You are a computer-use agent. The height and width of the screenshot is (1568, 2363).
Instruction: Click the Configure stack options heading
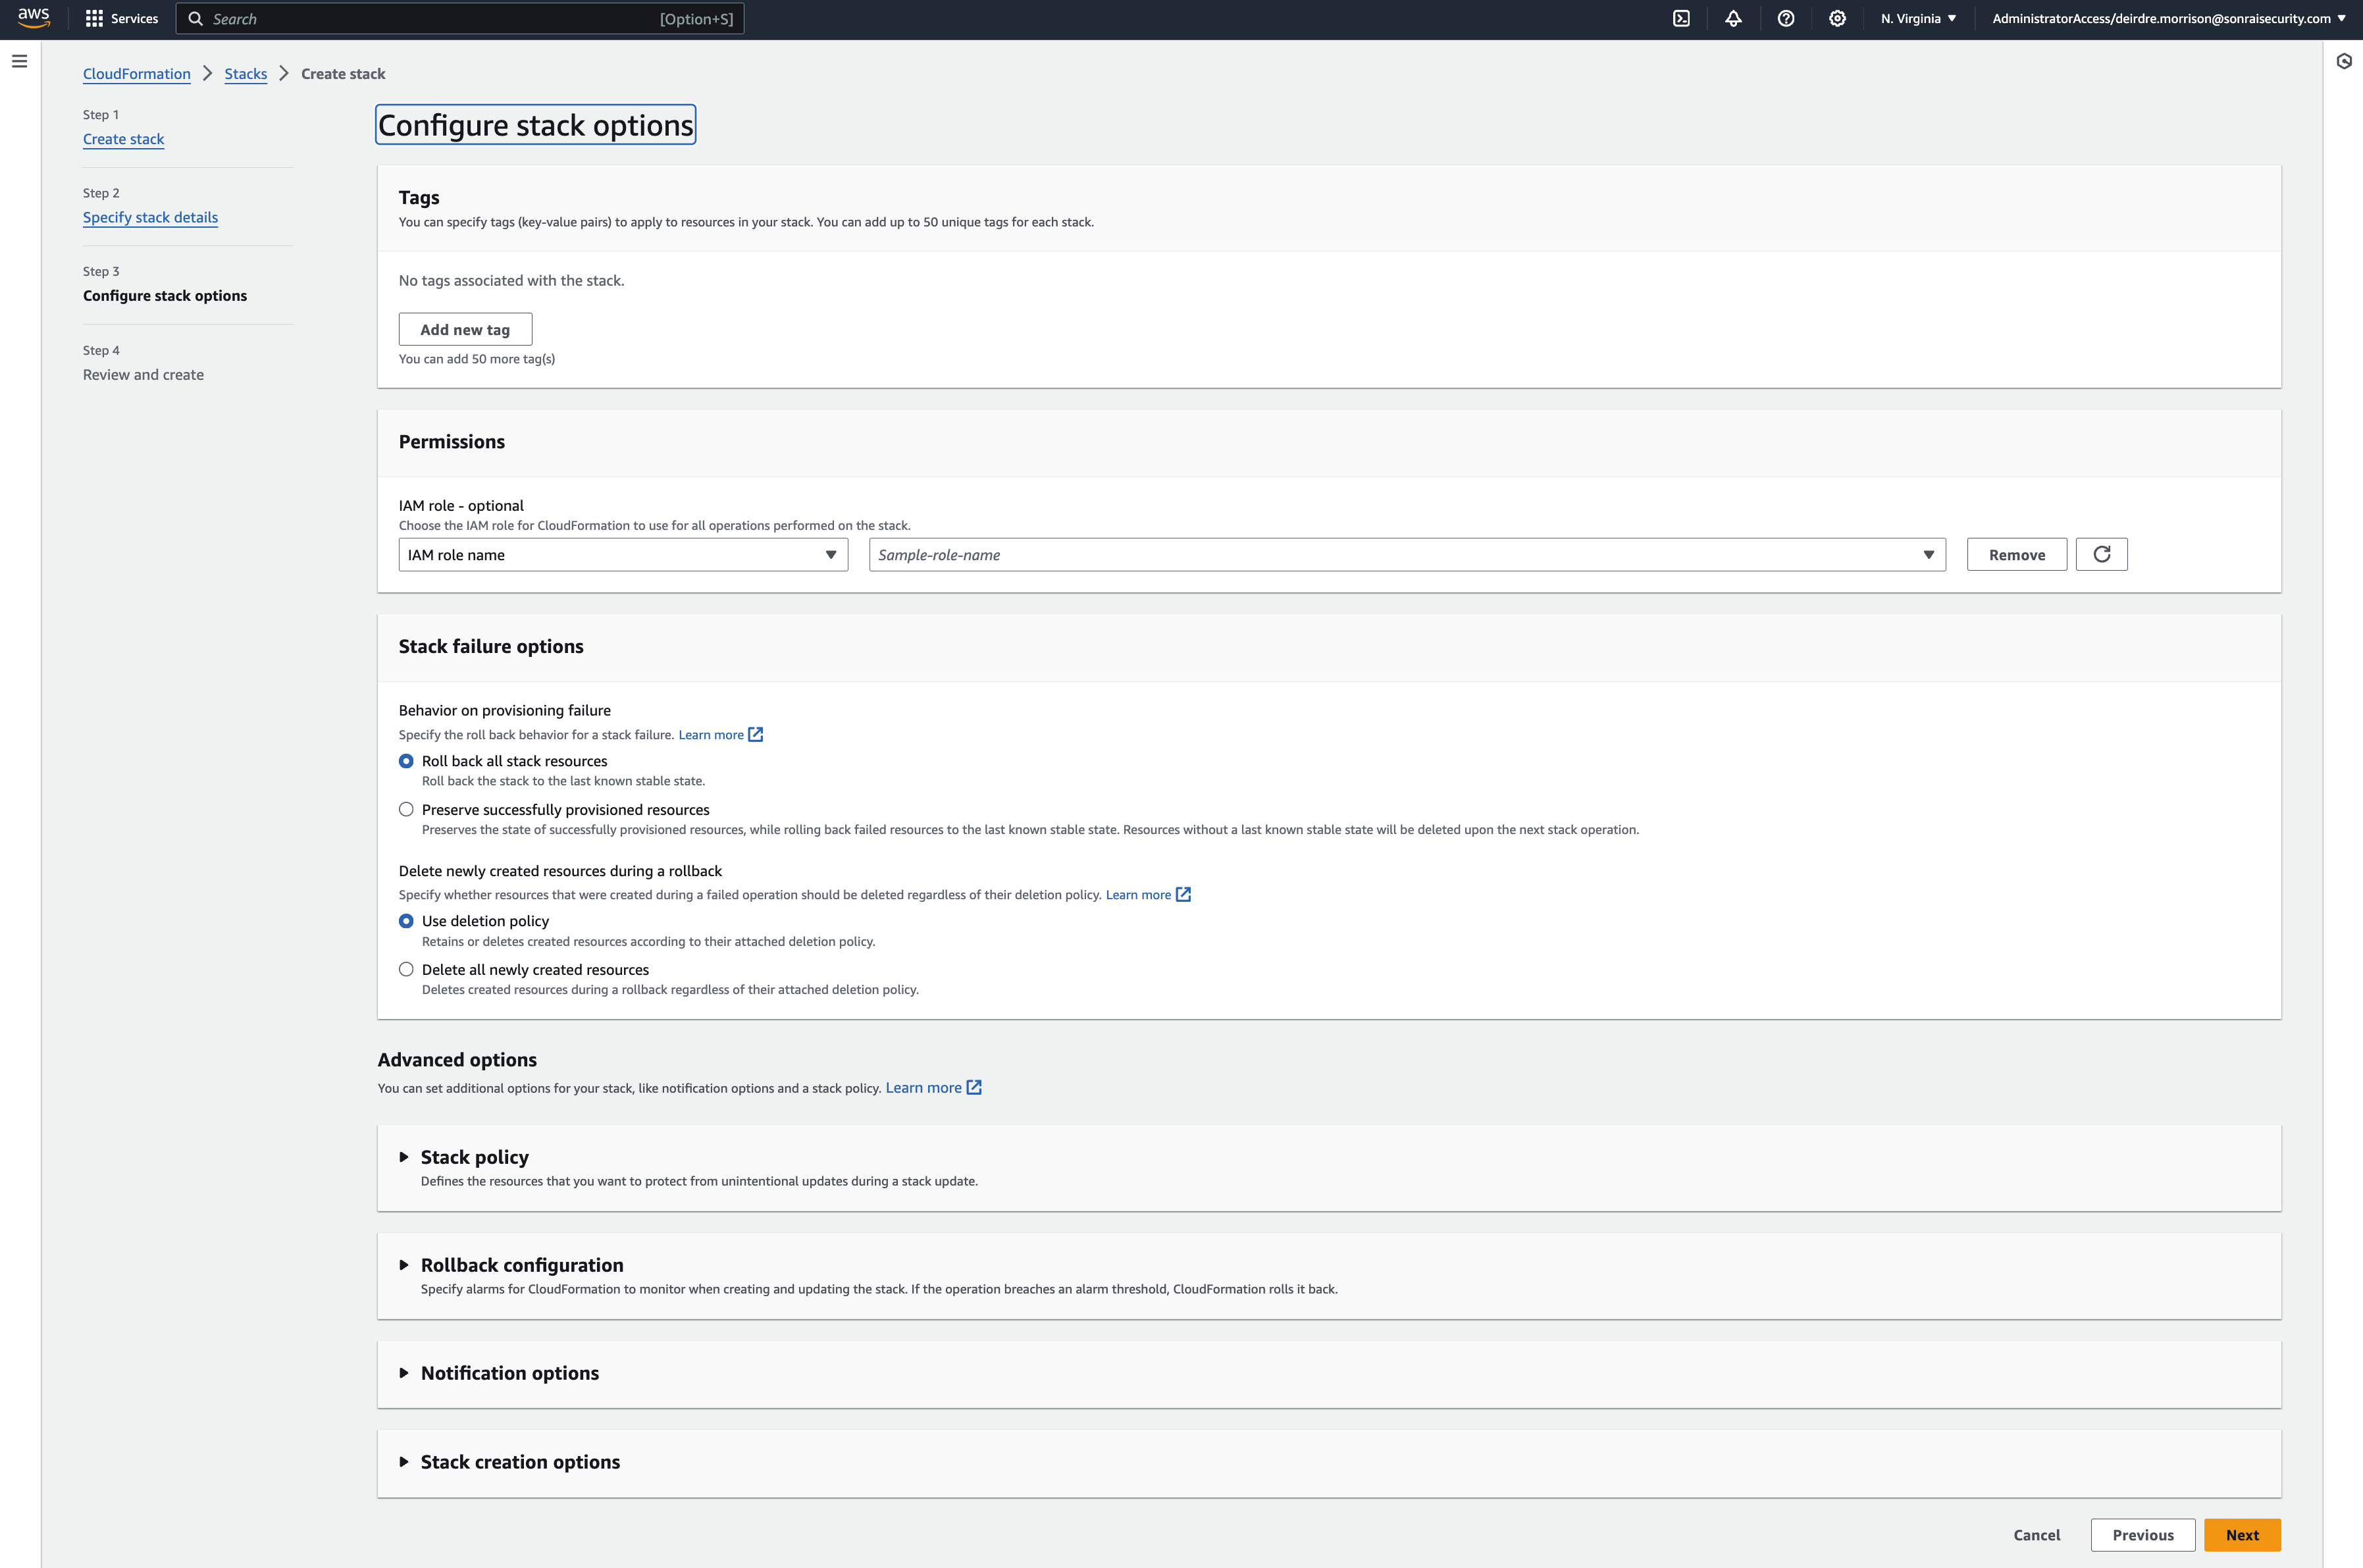(x=535, y=125)
